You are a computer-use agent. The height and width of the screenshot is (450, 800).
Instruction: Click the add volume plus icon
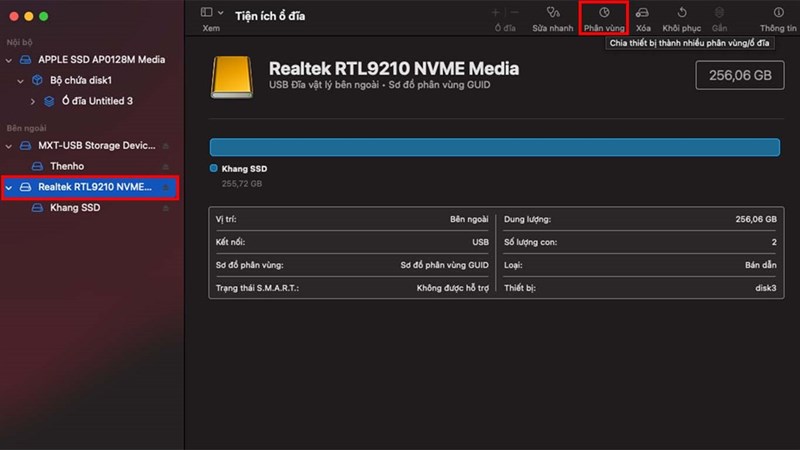495,13
